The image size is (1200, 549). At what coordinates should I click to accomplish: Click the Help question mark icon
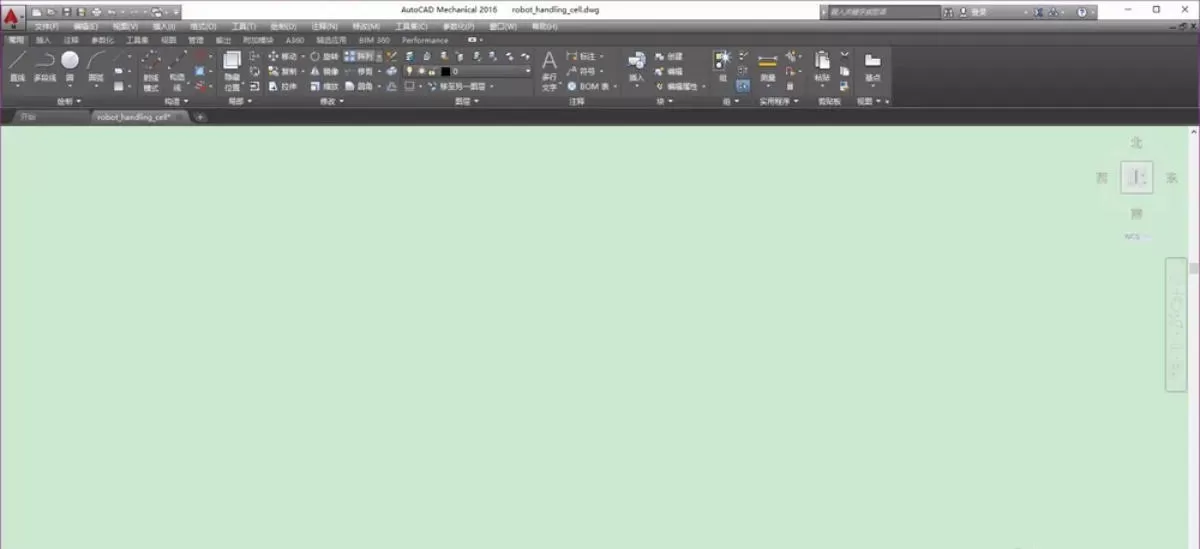pos(1081,12)
